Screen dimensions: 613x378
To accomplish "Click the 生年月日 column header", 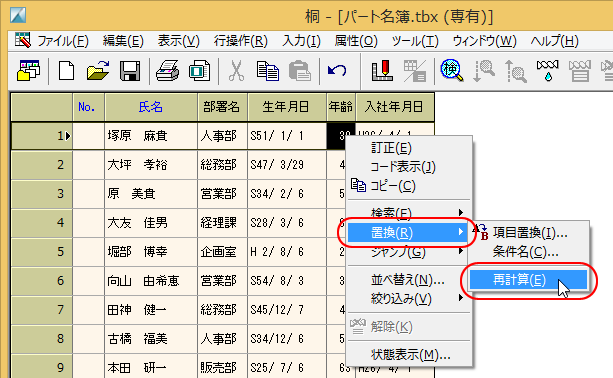I will pyautogui.click(x=287, y=107).
